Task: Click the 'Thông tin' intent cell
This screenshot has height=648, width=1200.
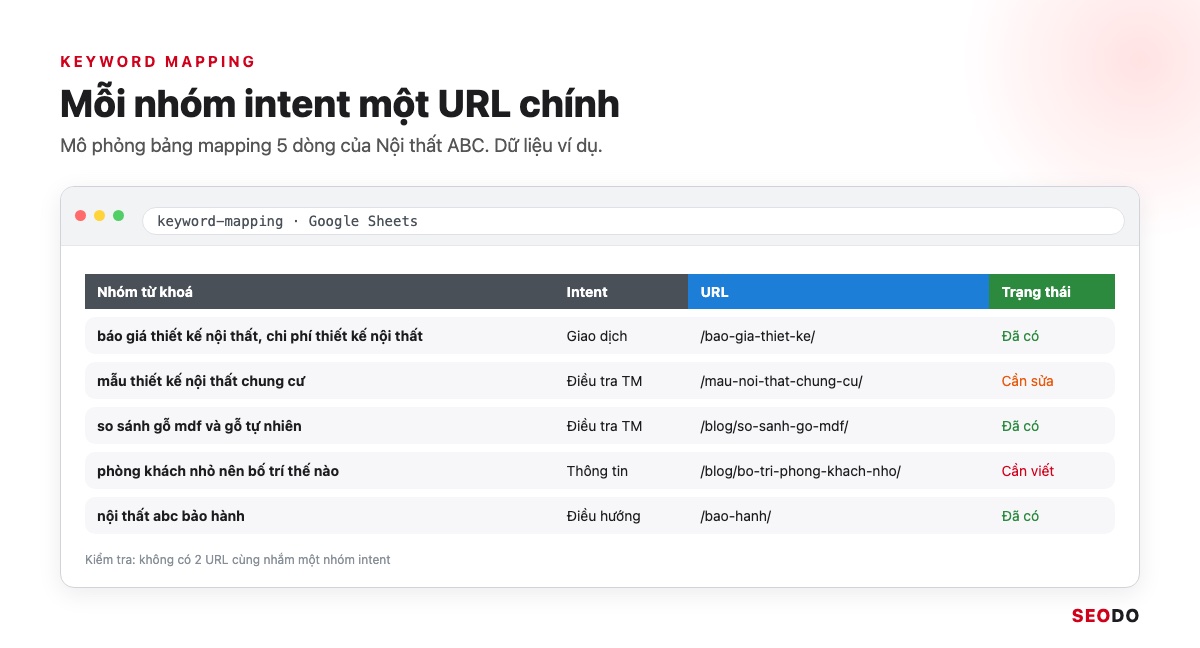Action: point(597,471)
